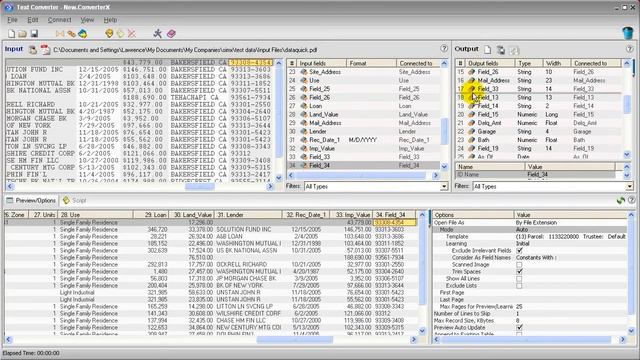
Task: Click the Type column header in Output
Action: 529,63
